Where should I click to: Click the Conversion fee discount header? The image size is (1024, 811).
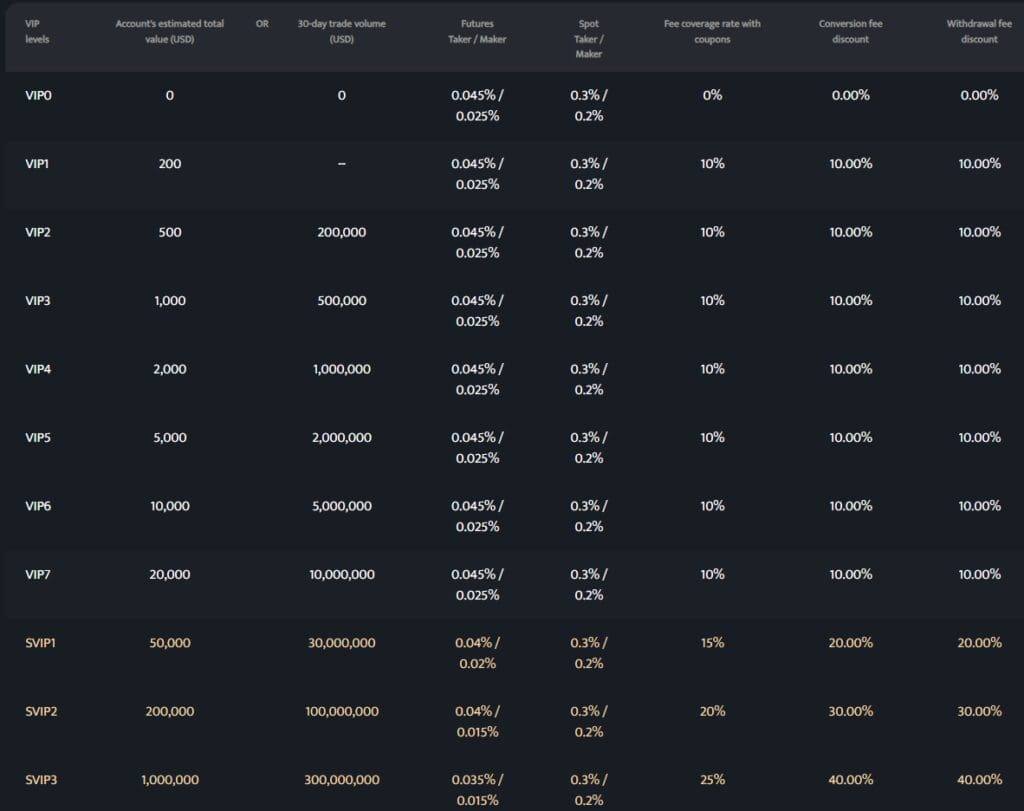pyautogui.click(x=850, y=31)
